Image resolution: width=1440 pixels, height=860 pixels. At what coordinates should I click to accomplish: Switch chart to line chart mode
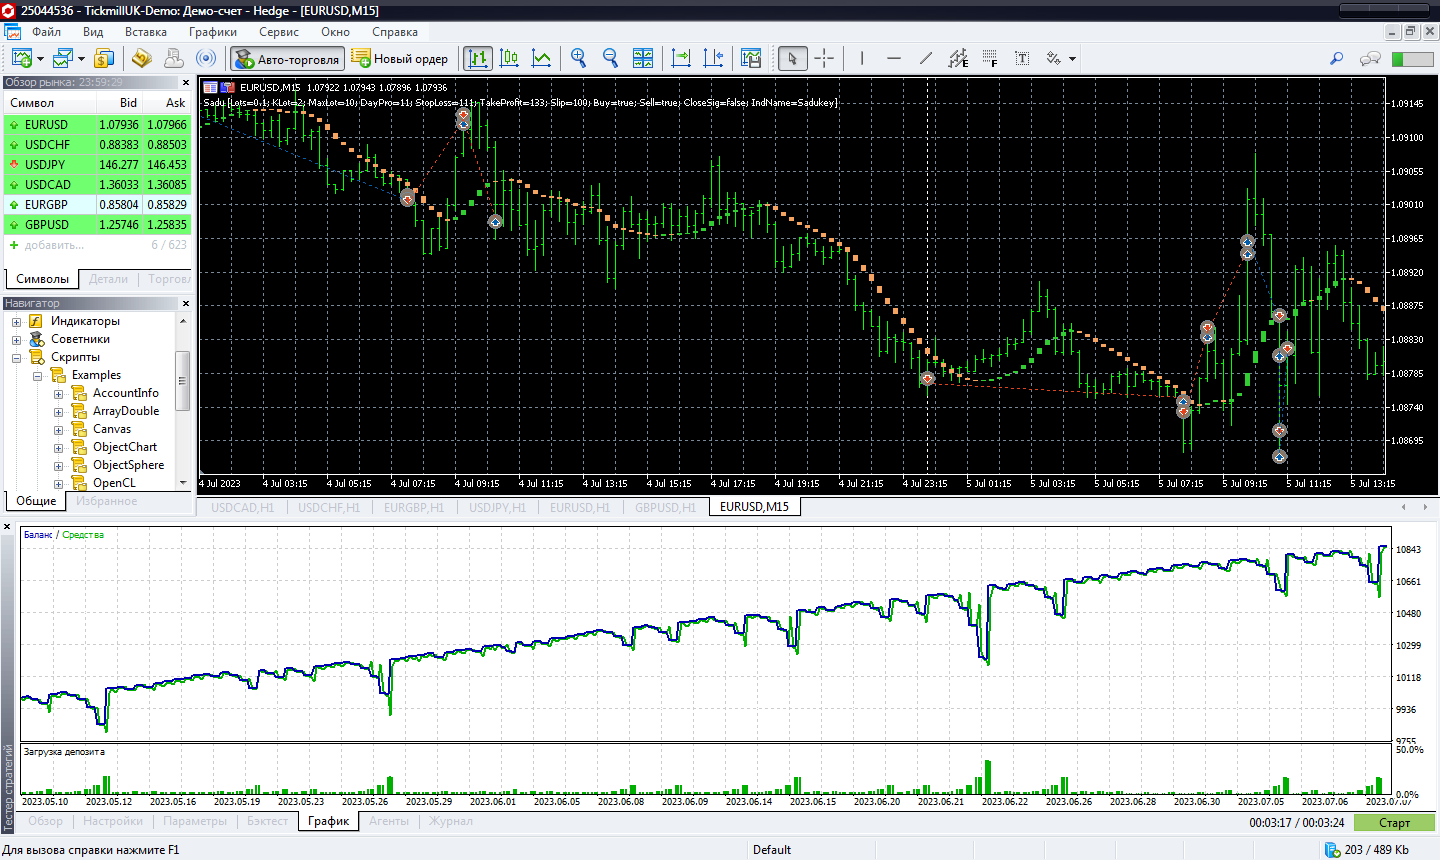541,58
